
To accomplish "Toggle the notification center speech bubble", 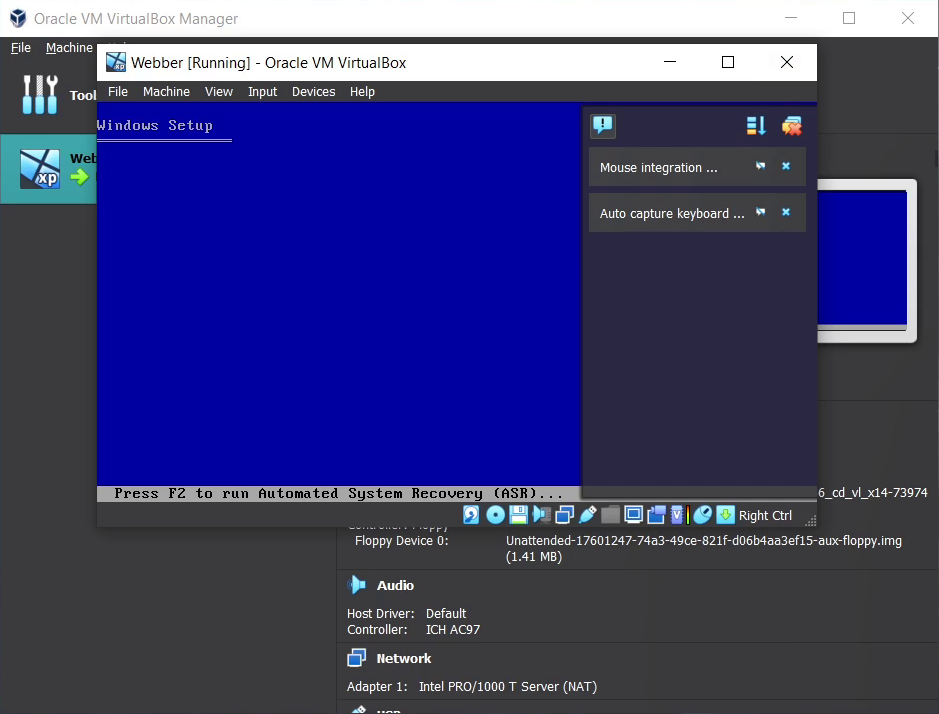I will pyautogui.click(x=603, y=125).
